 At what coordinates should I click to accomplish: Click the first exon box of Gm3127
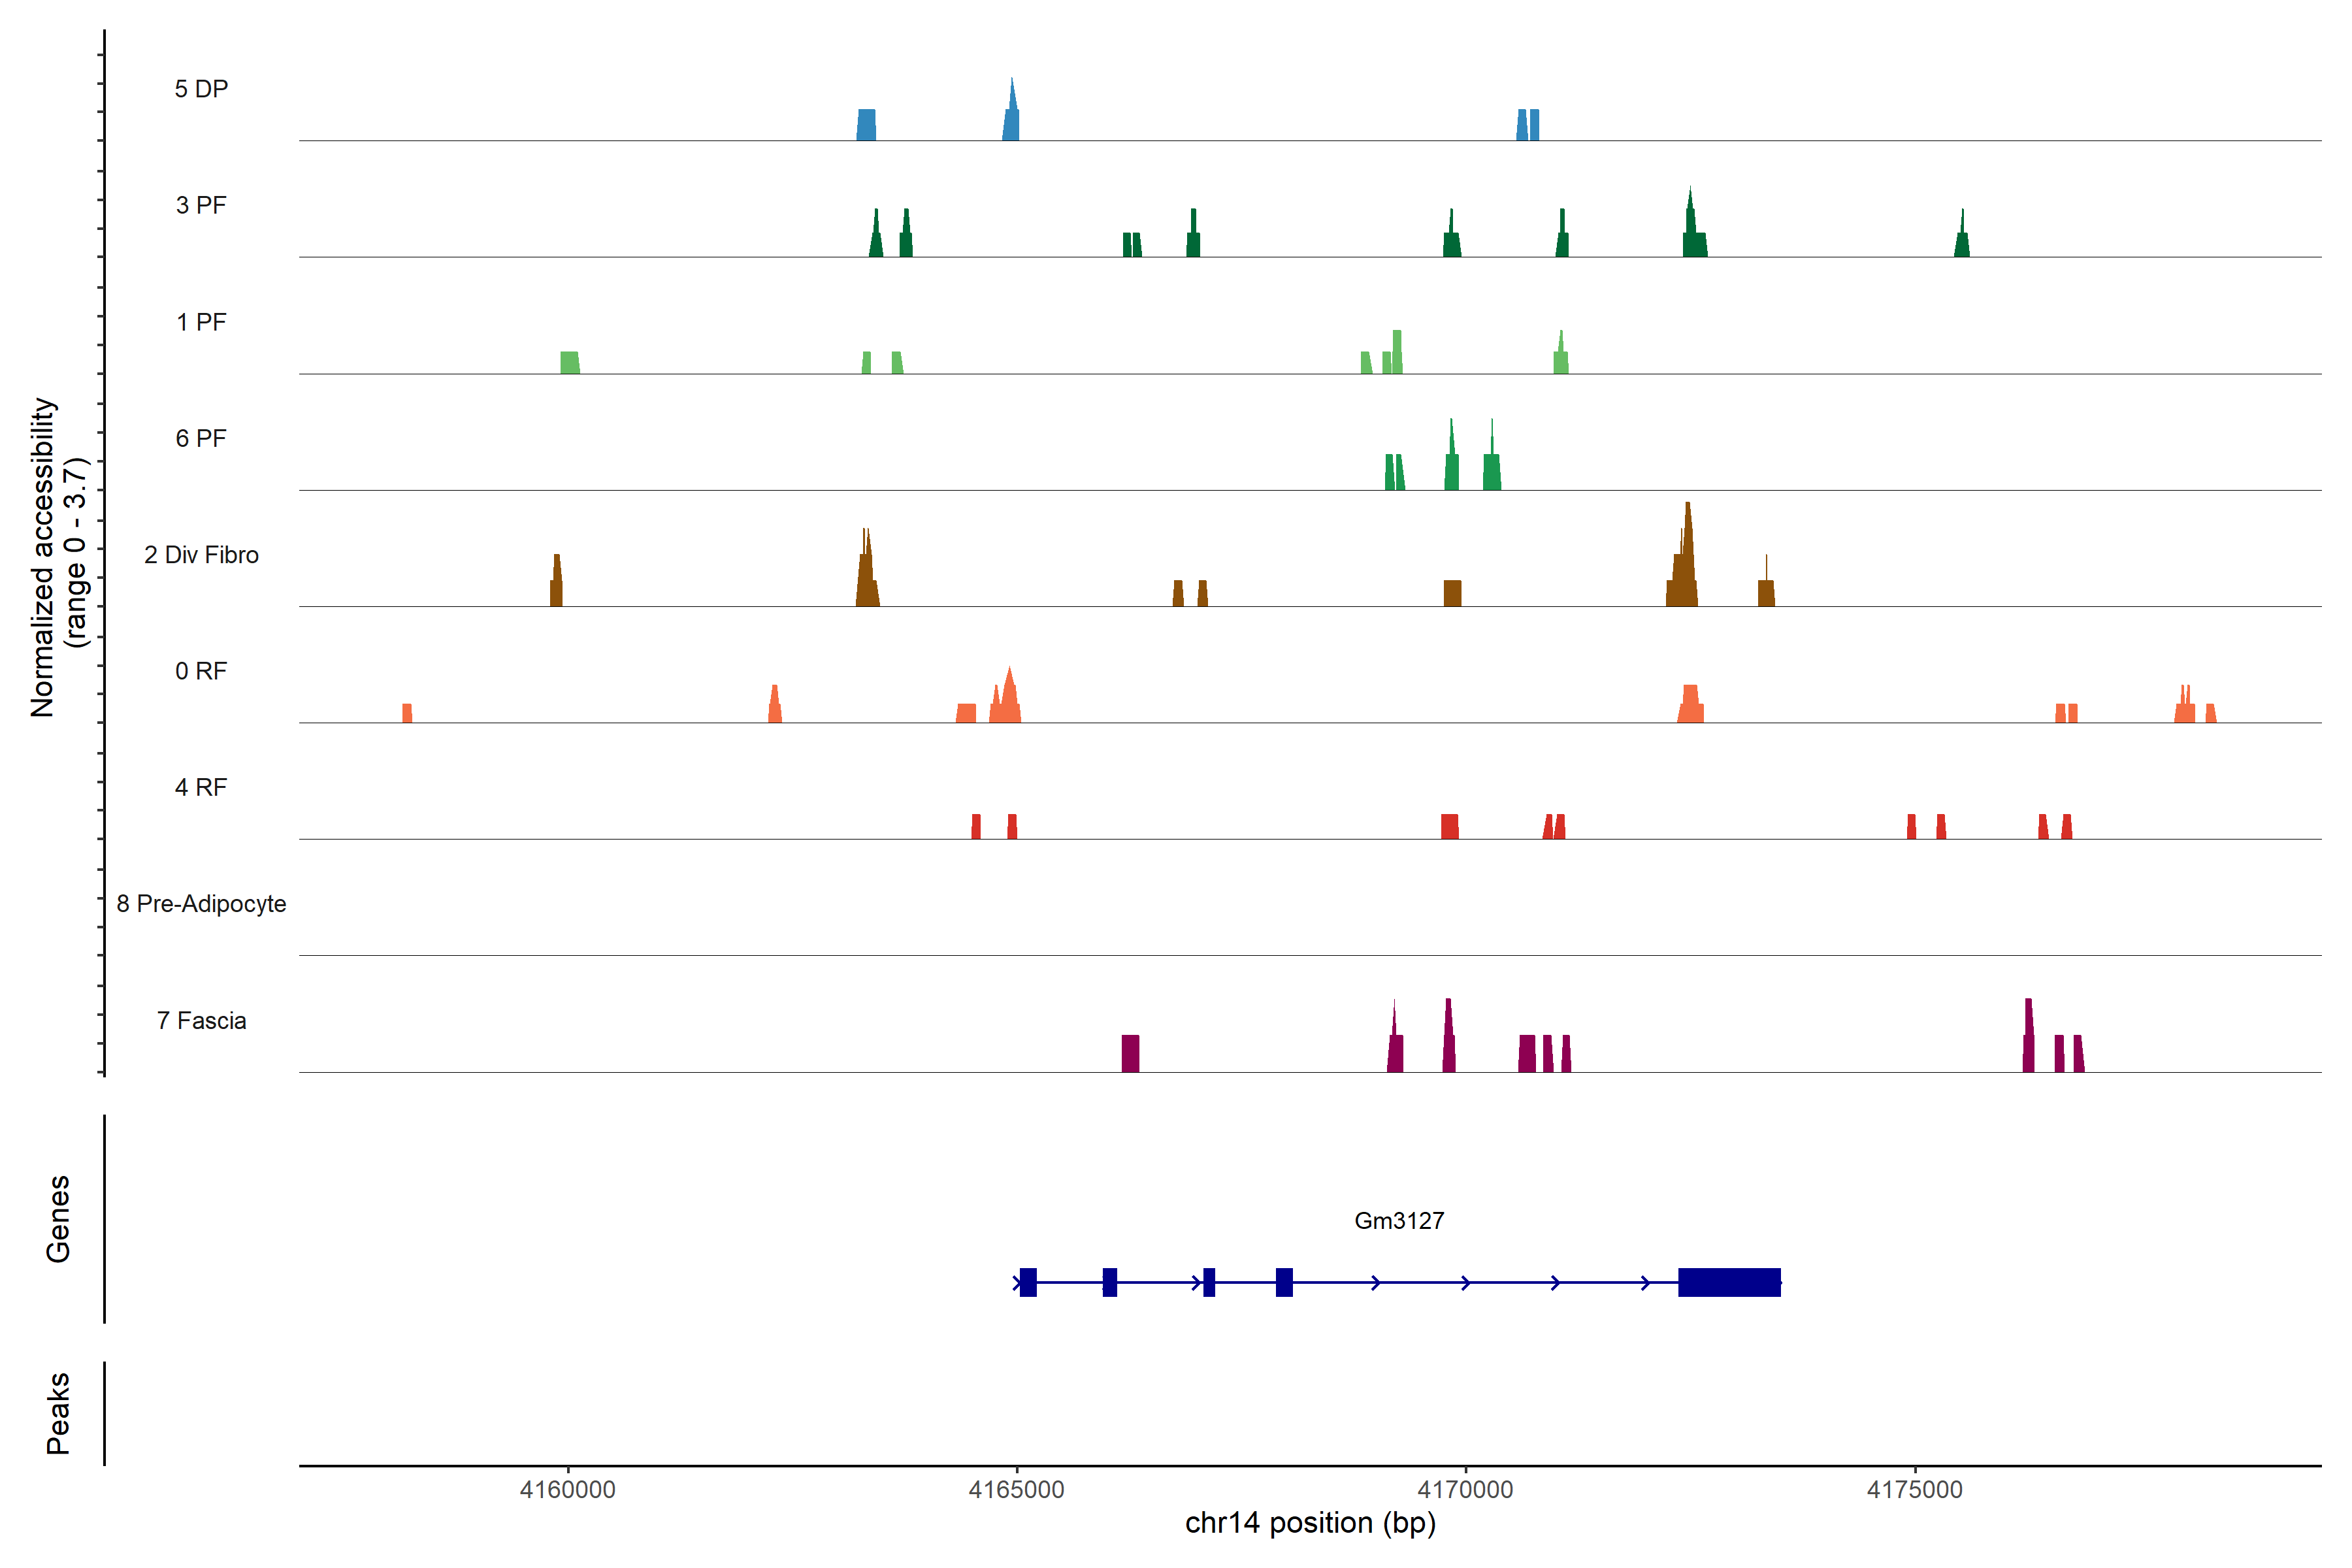1028,1282
